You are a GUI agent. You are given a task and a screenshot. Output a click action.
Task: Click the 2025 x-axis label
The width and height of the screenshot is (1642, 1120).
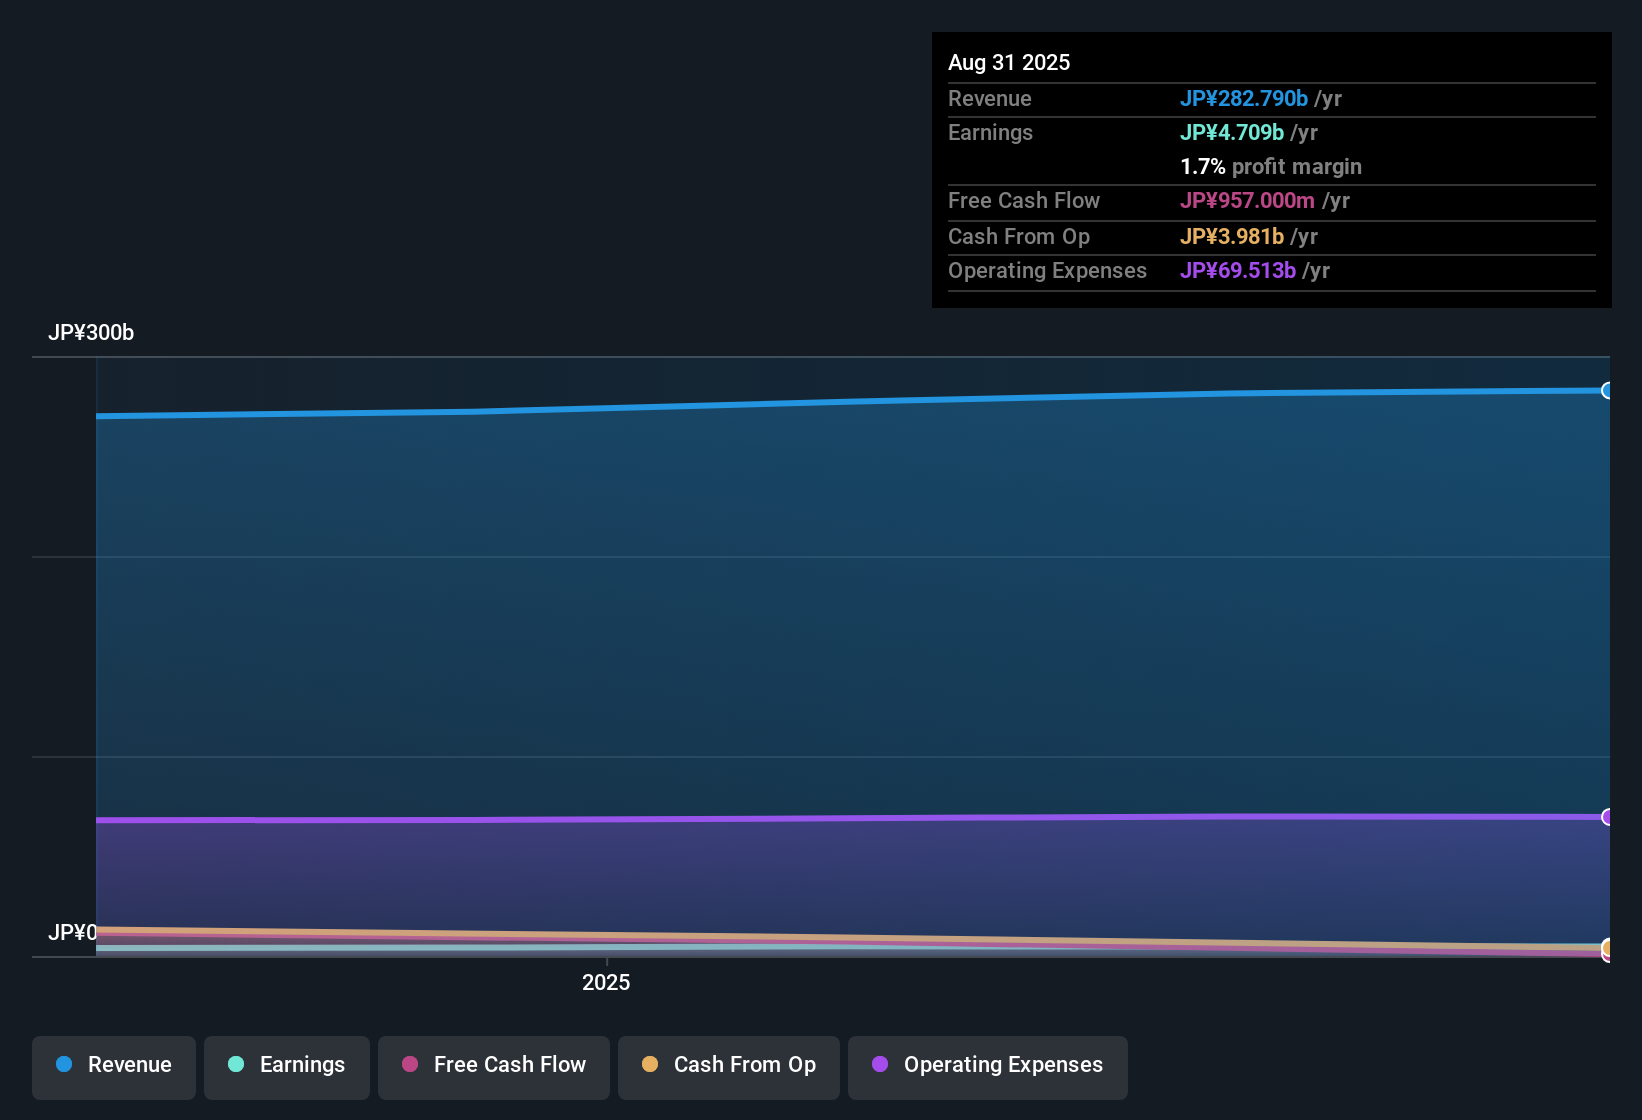coord(606,982)
